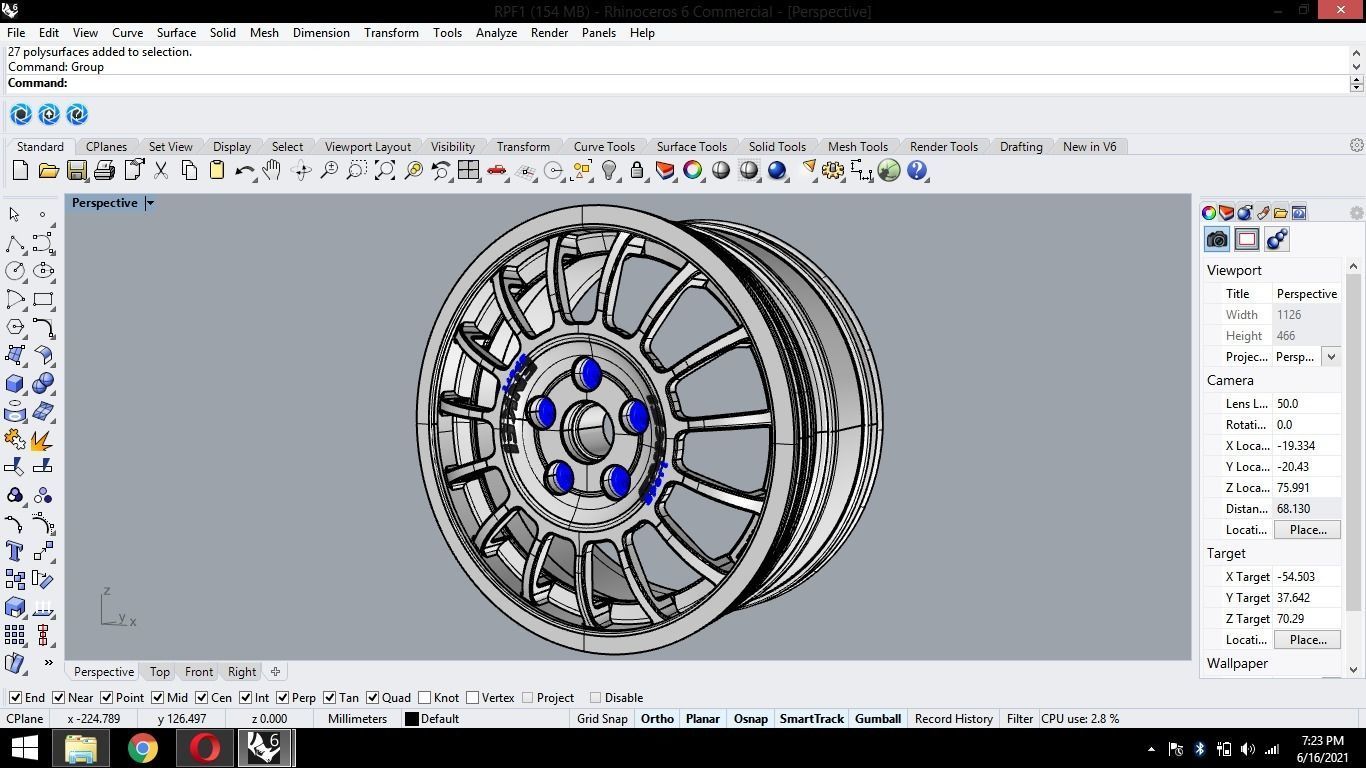
Task: Click the camera viewport properties icon
Action: [x=1217, y=239]
